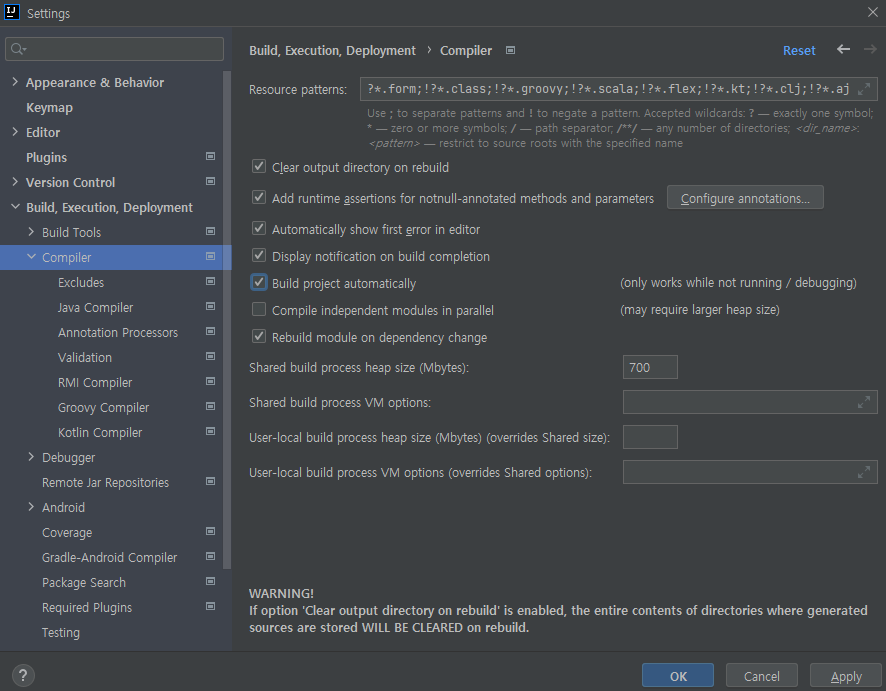Image resolution: width=886 pixels, height=691 pixels.
Task: Click the Configure annotations button
Action: (x=744, y=197)
